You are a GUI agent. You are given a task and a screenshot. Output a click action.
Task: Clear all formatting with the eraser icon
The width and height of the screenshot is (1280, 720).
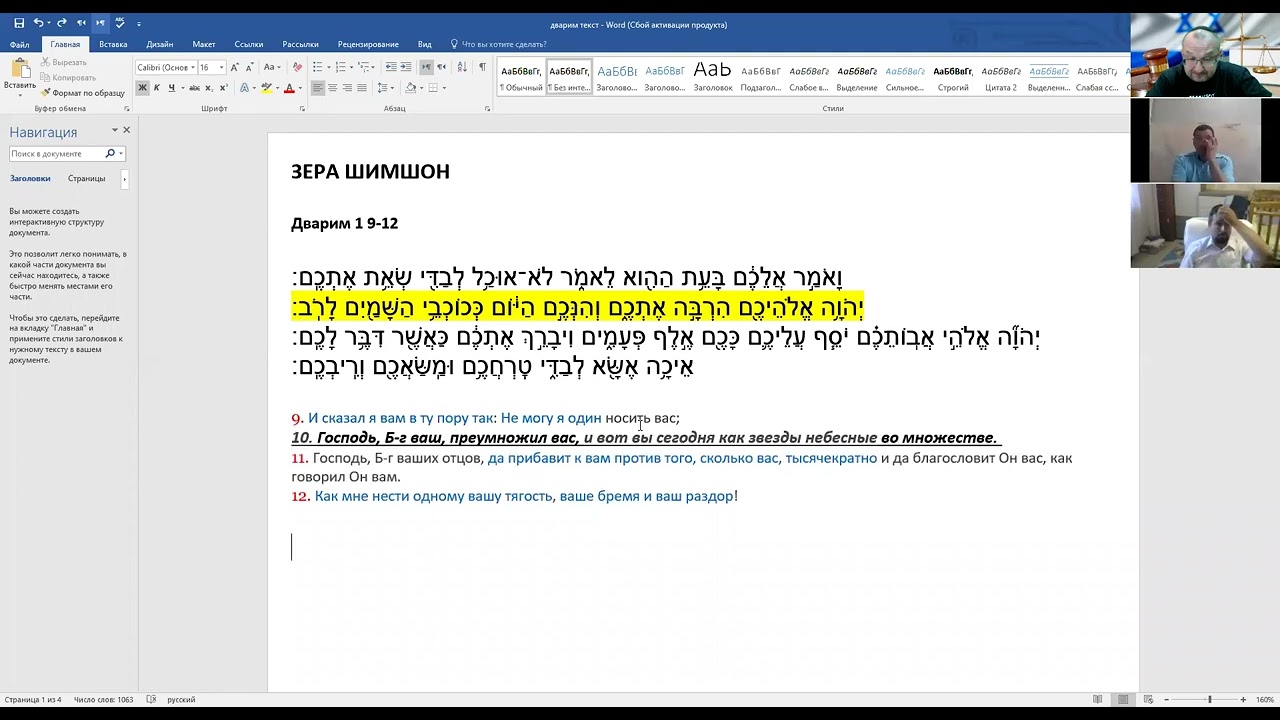click(x=297, y=67)
